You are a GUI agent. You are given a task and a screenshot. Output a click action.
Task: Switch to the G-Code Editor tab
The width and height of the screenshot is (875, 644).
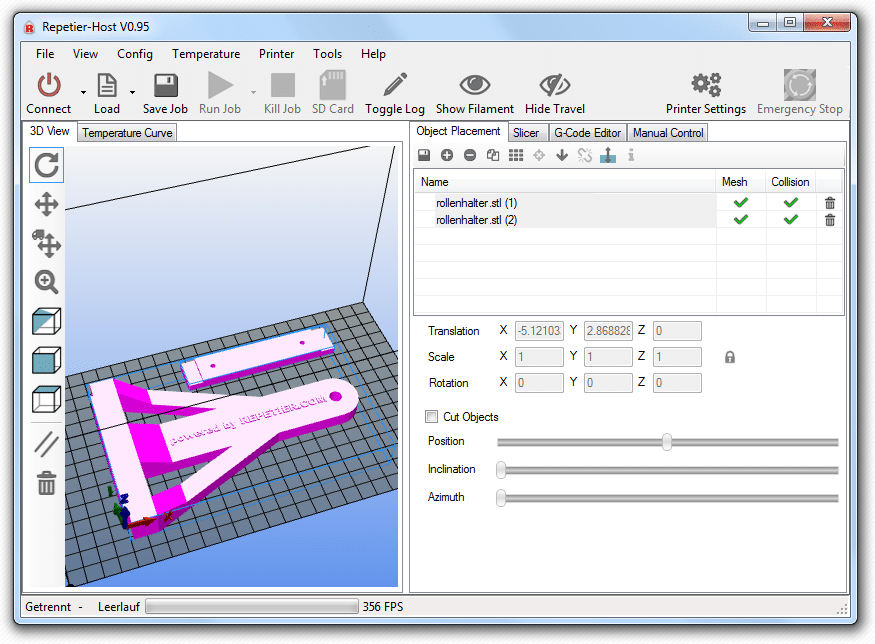click(x=588, y=133)
